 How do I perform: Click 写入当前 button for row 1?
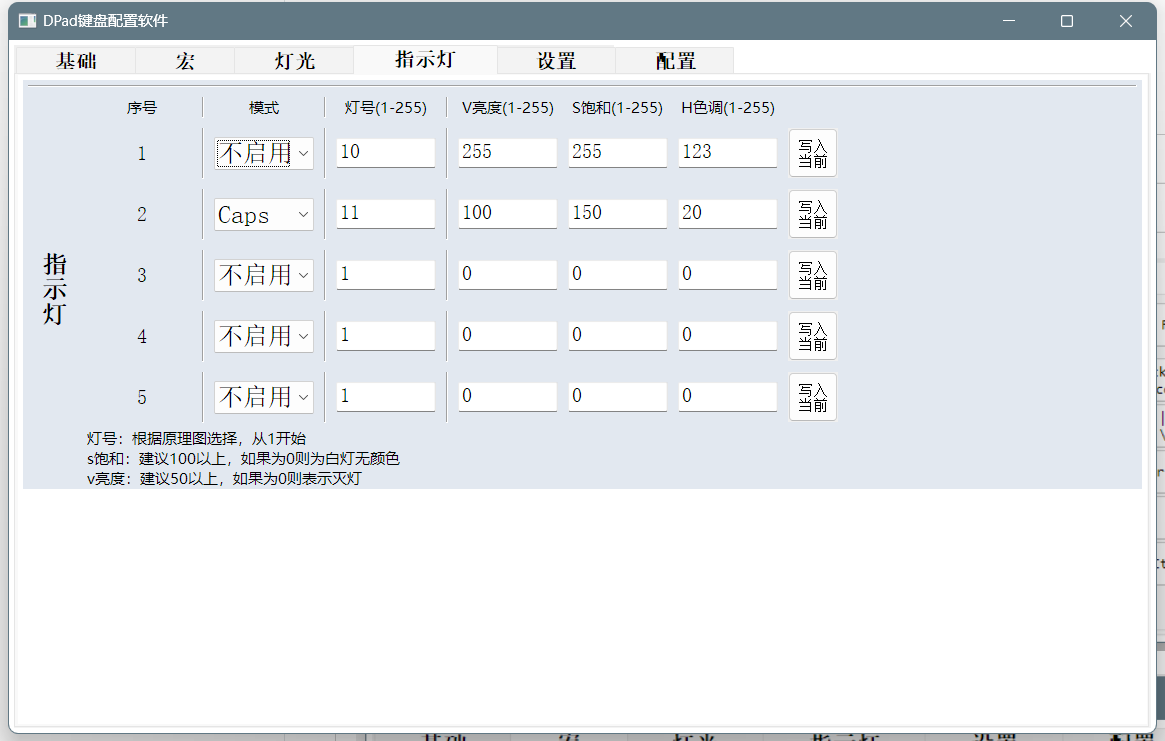coord(813,153)
